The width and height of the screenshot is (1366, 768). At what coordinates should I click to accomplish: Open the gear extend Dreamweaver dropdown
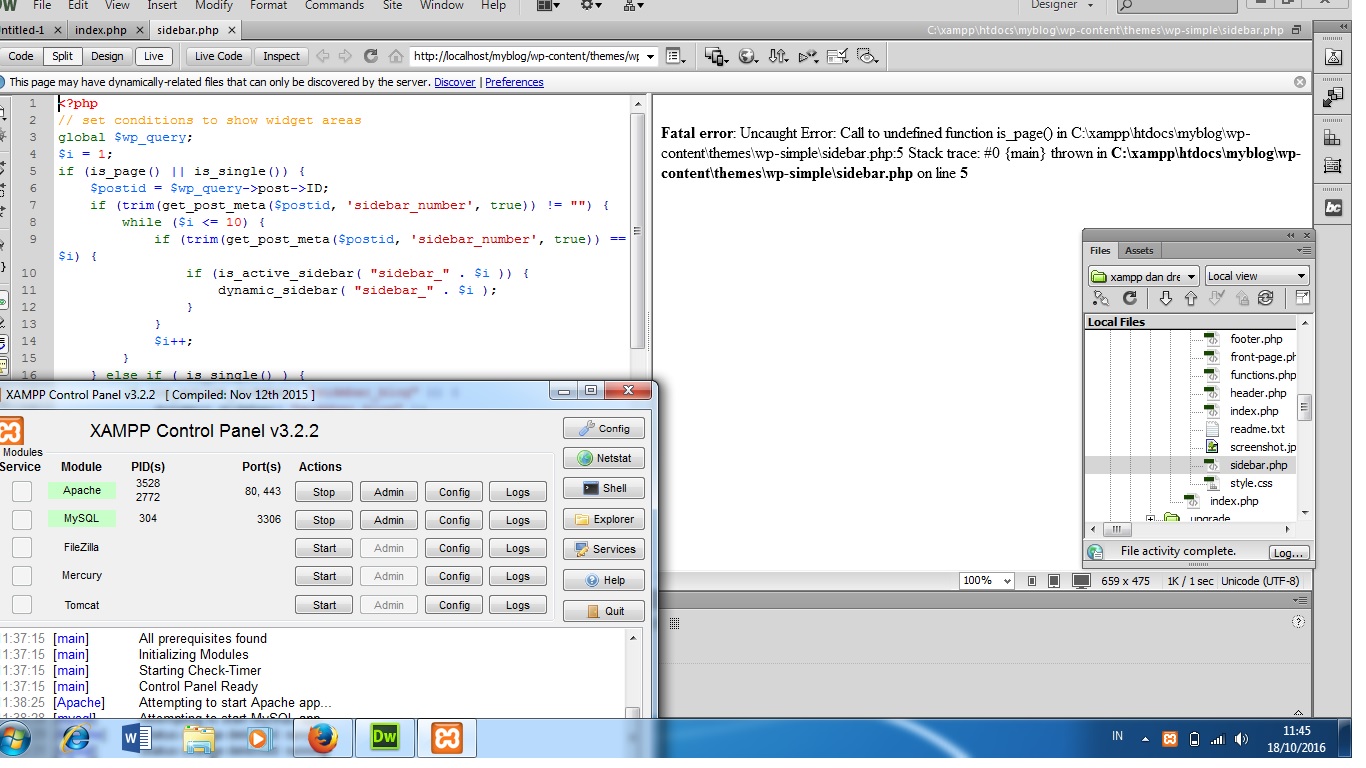[x=592, y=5]
